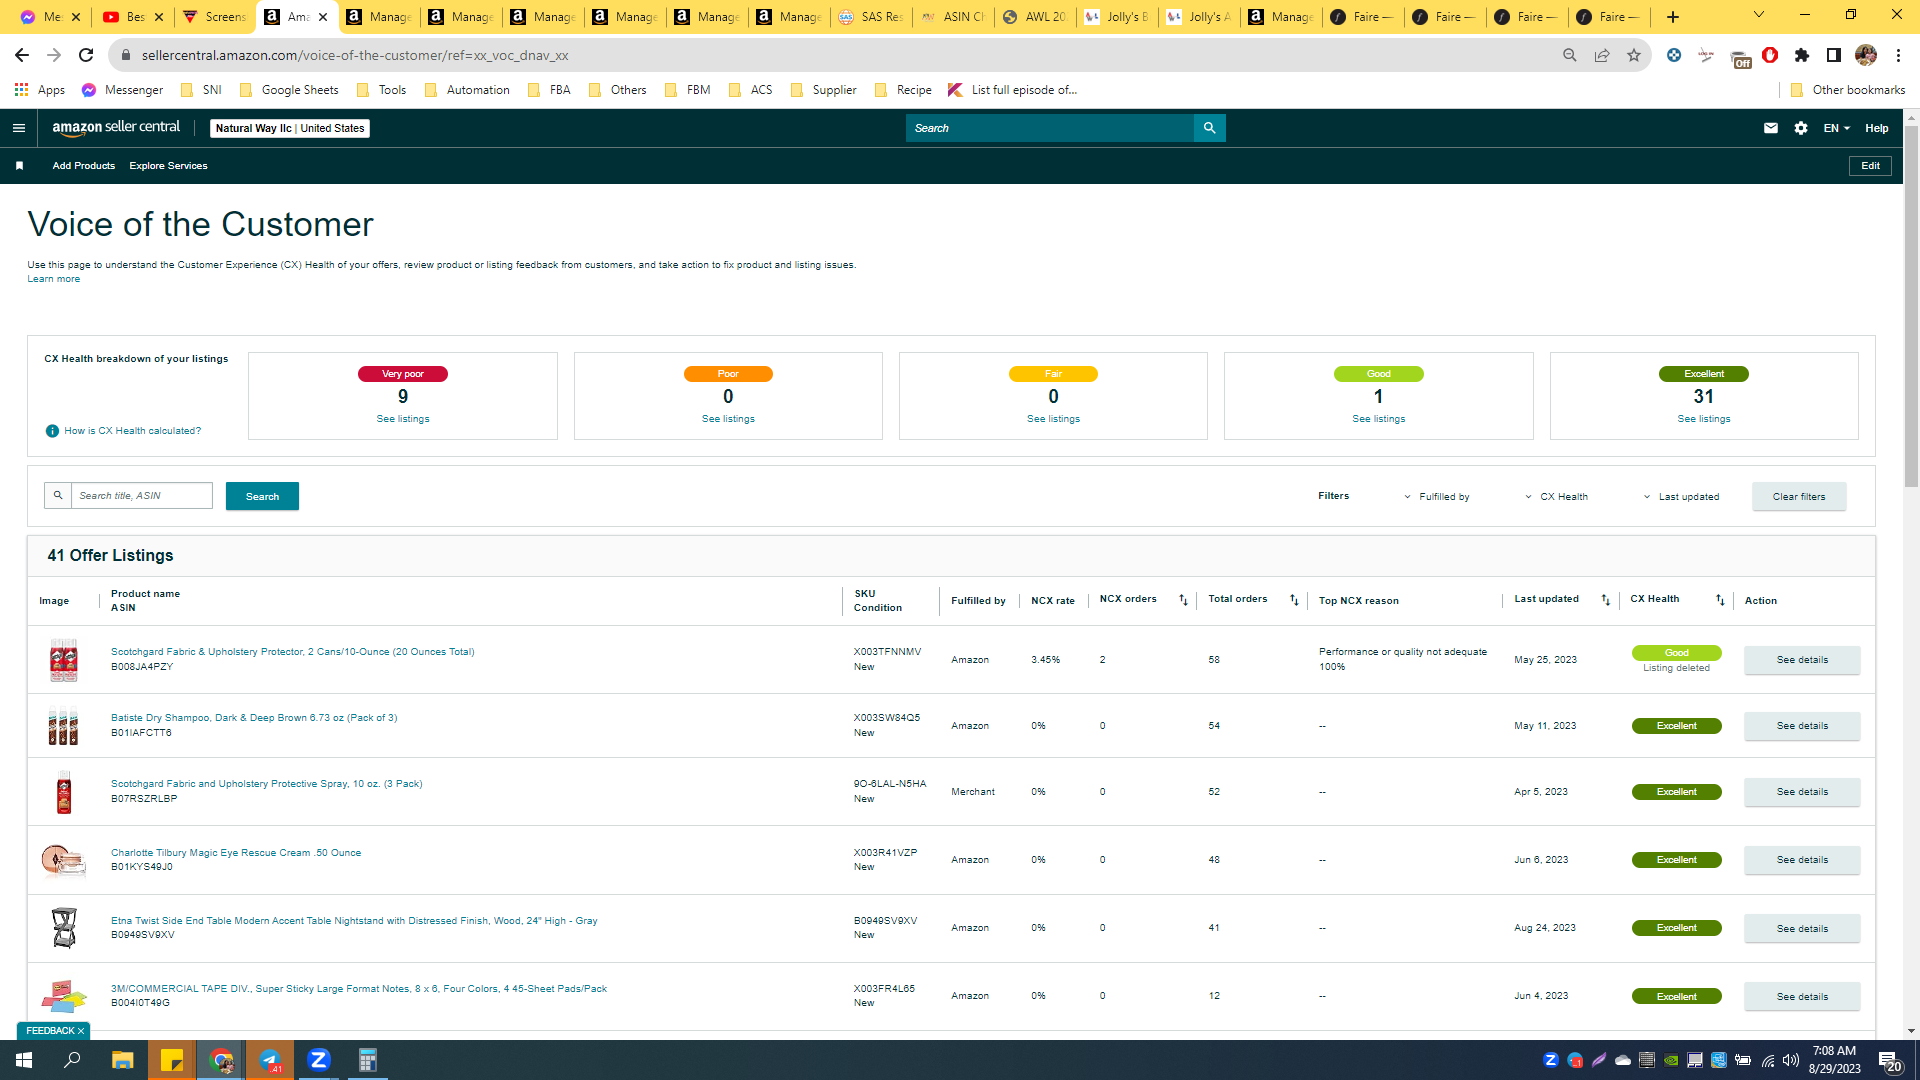
Task: Open Calculator from the taskbar
Action: coord(368,1060)
